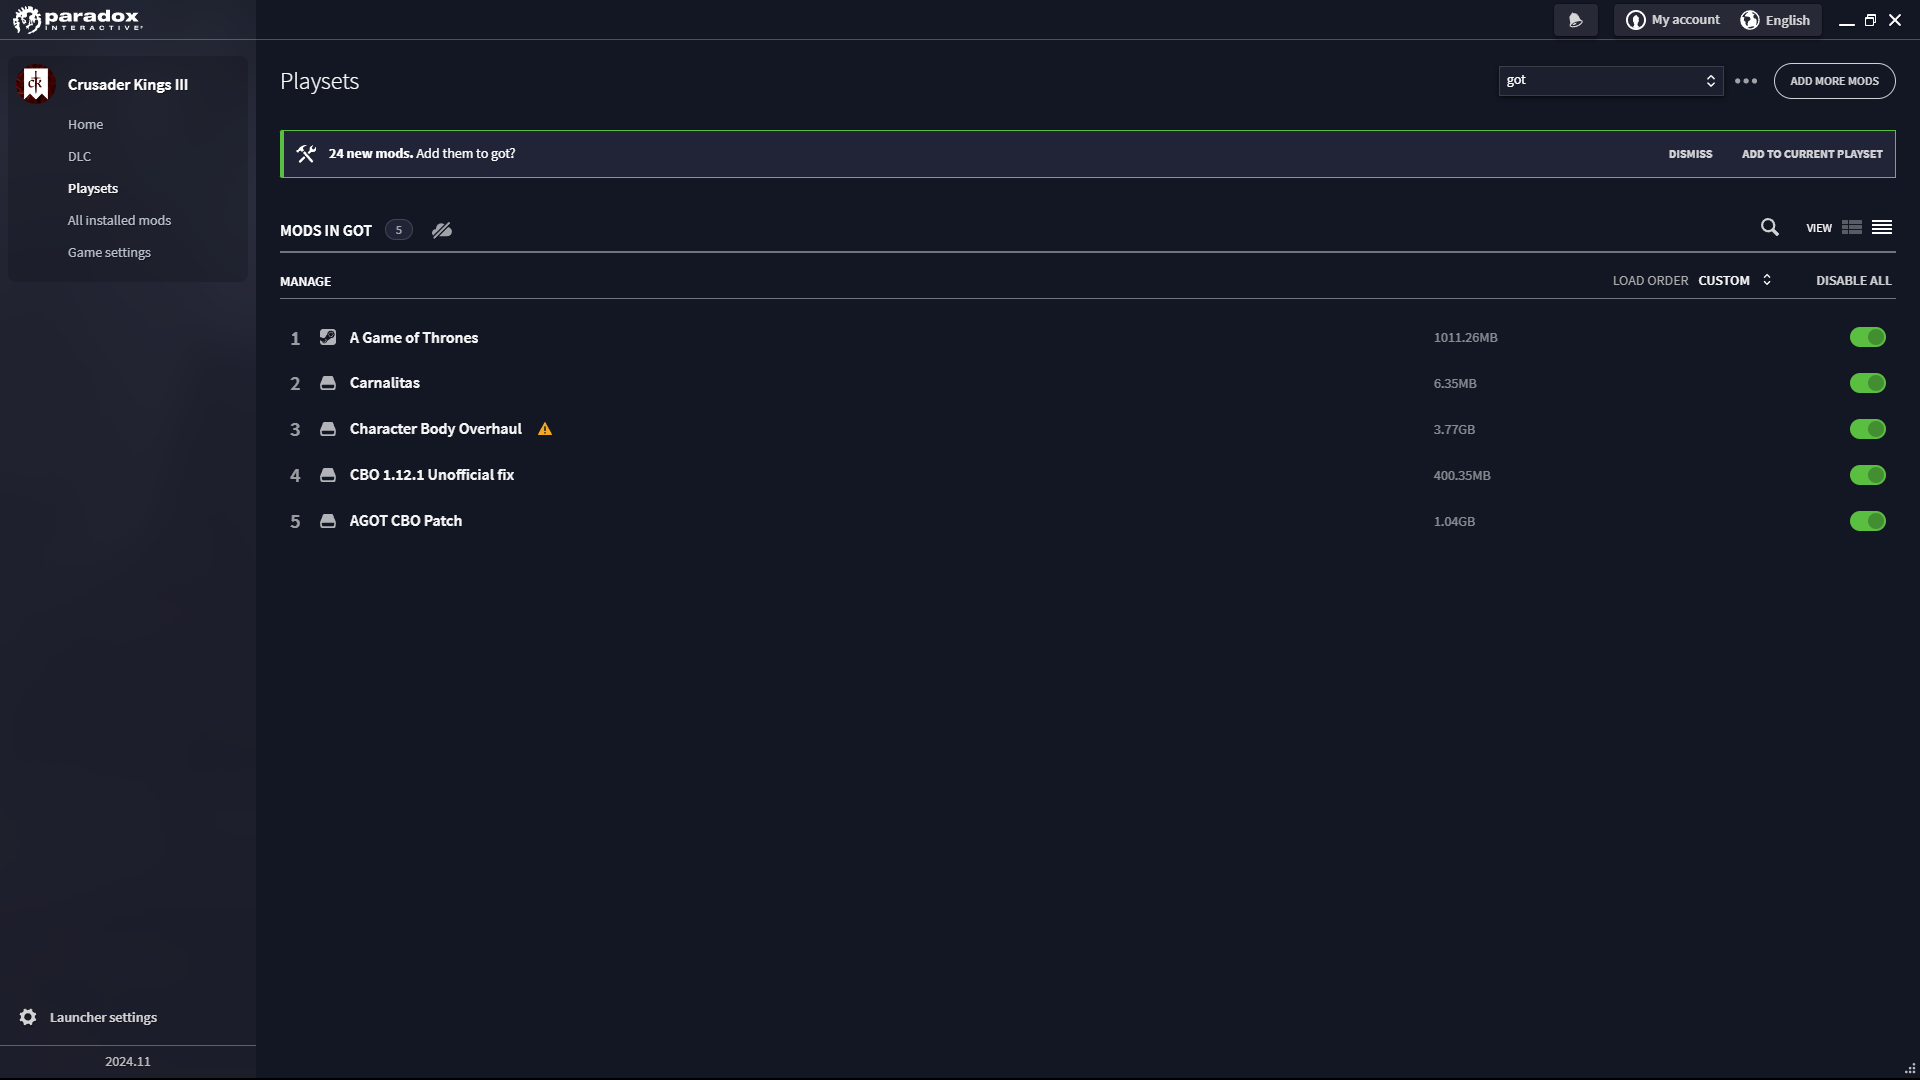Viewport: 1920px width, 1080px height.
Task: Expand the 'got' playset dropdown
Action: point(1611,81)
